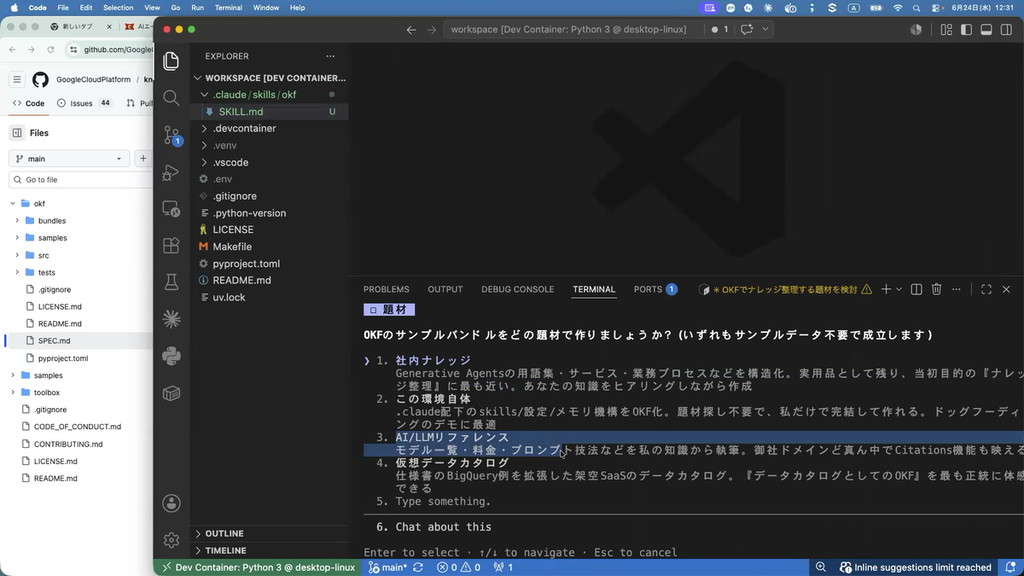The image size is (1024, 576).
Task: Toggle primary side bar visibility
Action: pos(967,29)
